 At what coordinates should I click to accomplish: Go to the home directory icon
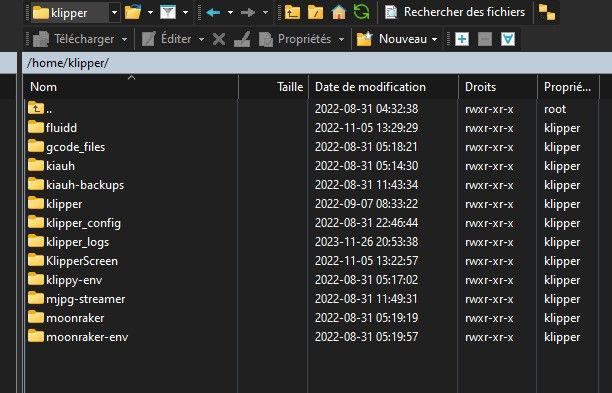tap(338, 12)
